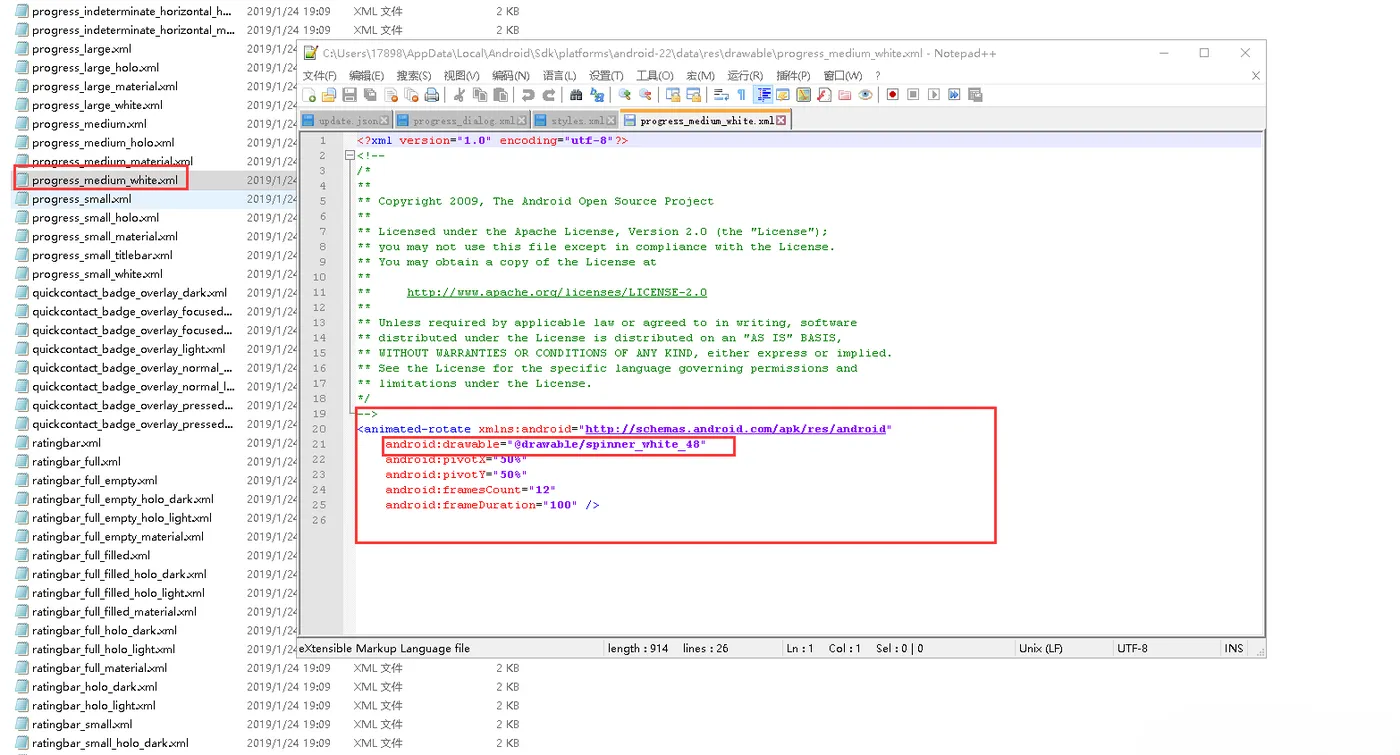Screen dimensions: 1400x755
Task: Open the 文件(F) menu
Action: coord(319,75)
